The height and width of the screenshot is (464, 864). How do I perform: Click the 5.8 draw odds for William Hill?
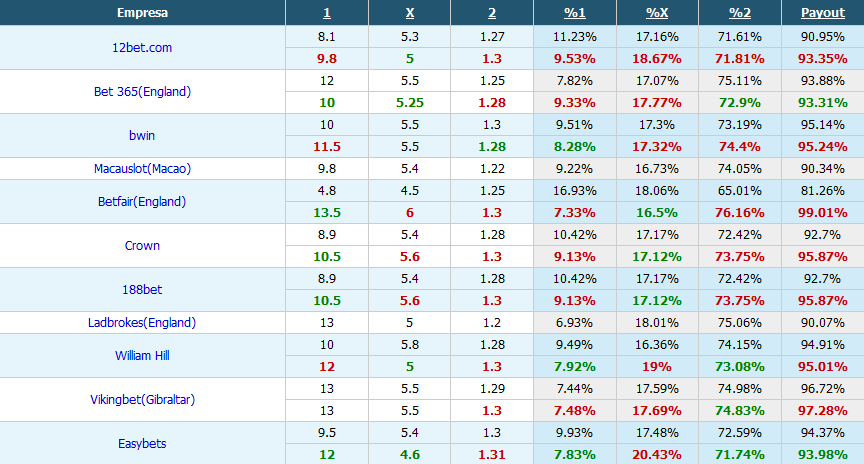(409, 345)
